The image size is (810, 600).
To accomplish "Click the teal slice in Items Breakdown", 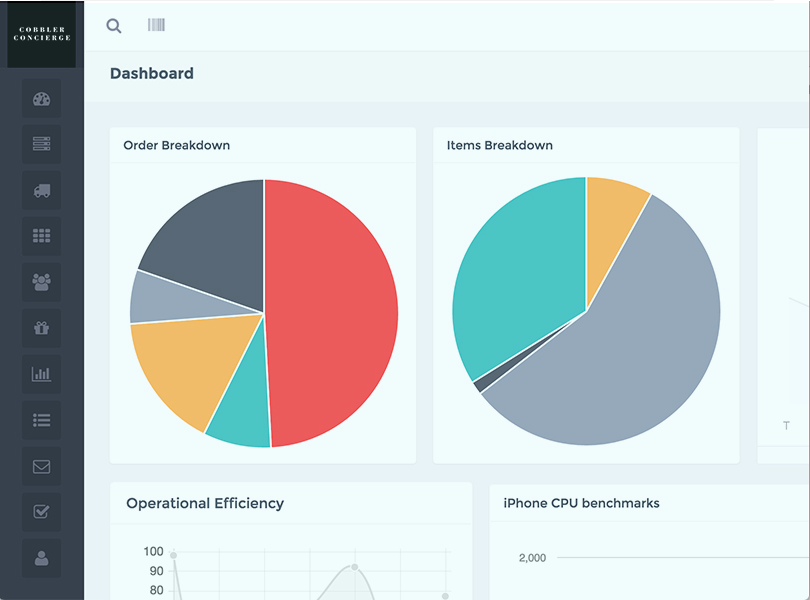I will tap(510, 280).
